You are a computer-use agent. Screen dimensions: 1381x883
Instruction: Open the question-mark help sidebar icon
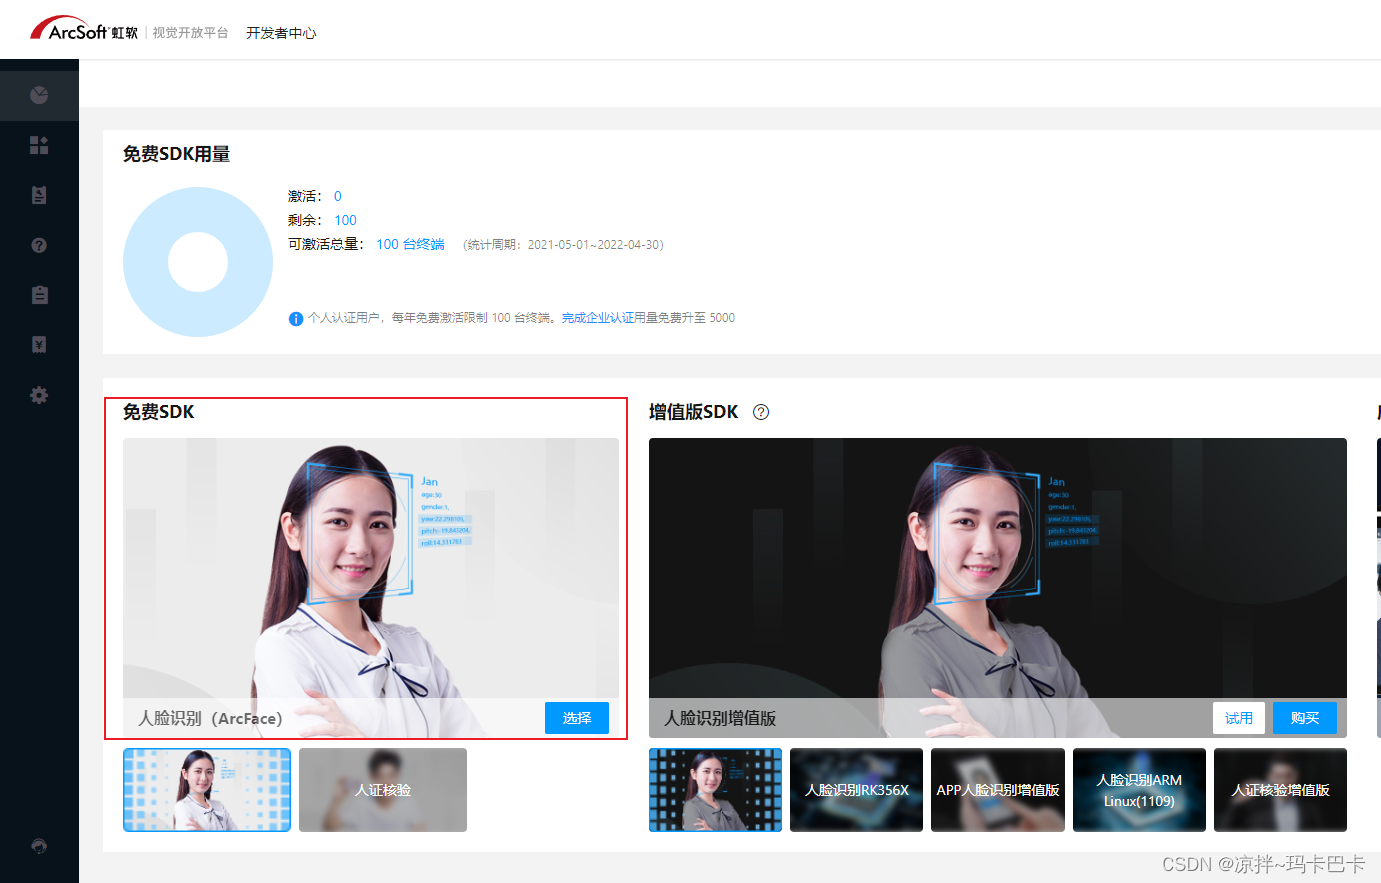[39, 245]
